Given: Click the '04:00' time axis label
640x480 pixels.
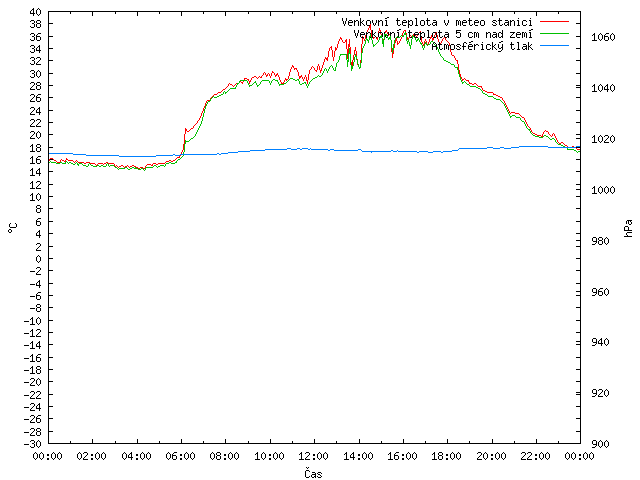Looking at the screenshot, I should click(x=136, y=456).
